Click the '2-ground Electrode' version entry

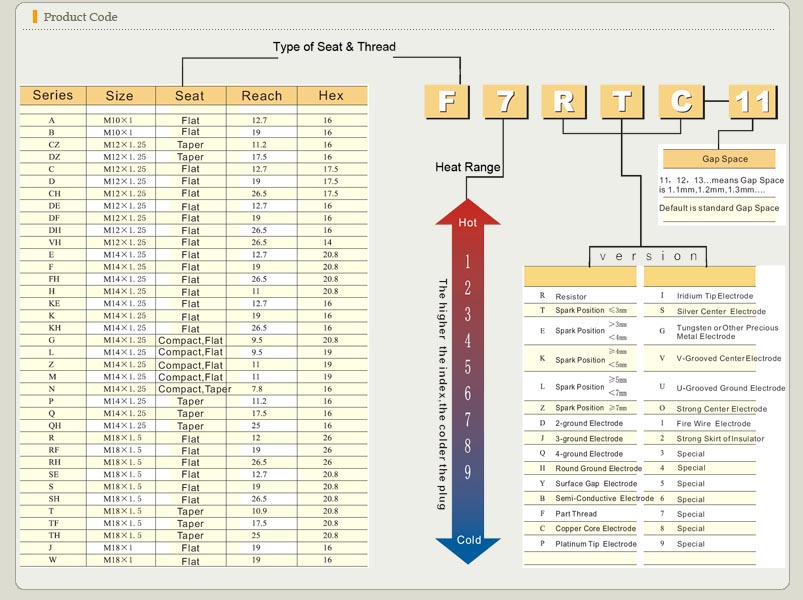pos(589,423)
